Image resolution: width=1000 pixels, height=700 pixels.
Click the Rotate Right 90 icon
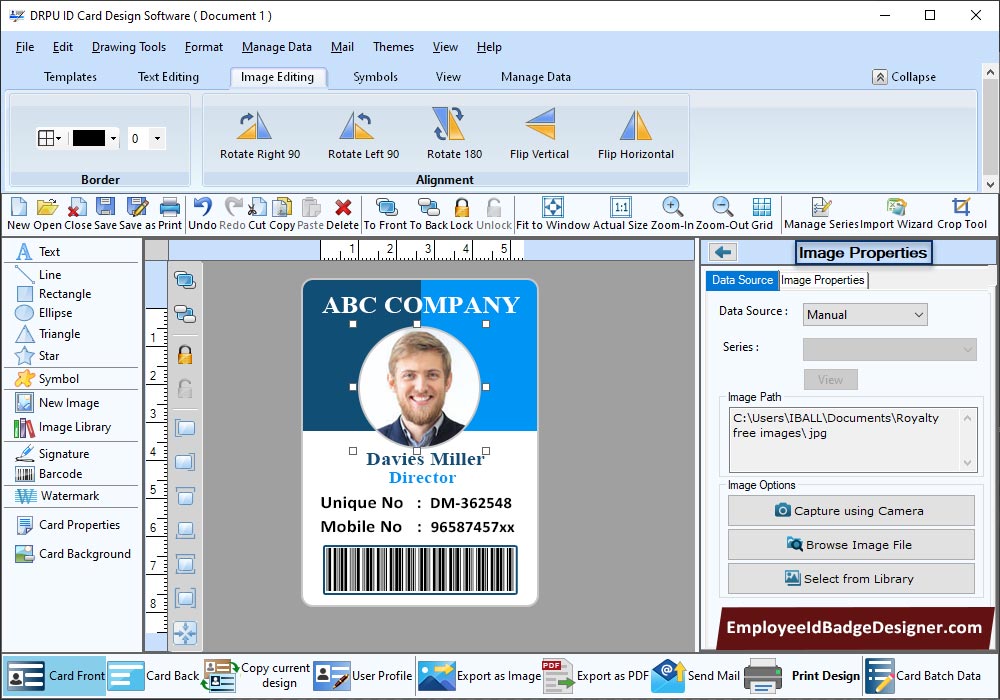pyautogui.click(x=255, y=125)
